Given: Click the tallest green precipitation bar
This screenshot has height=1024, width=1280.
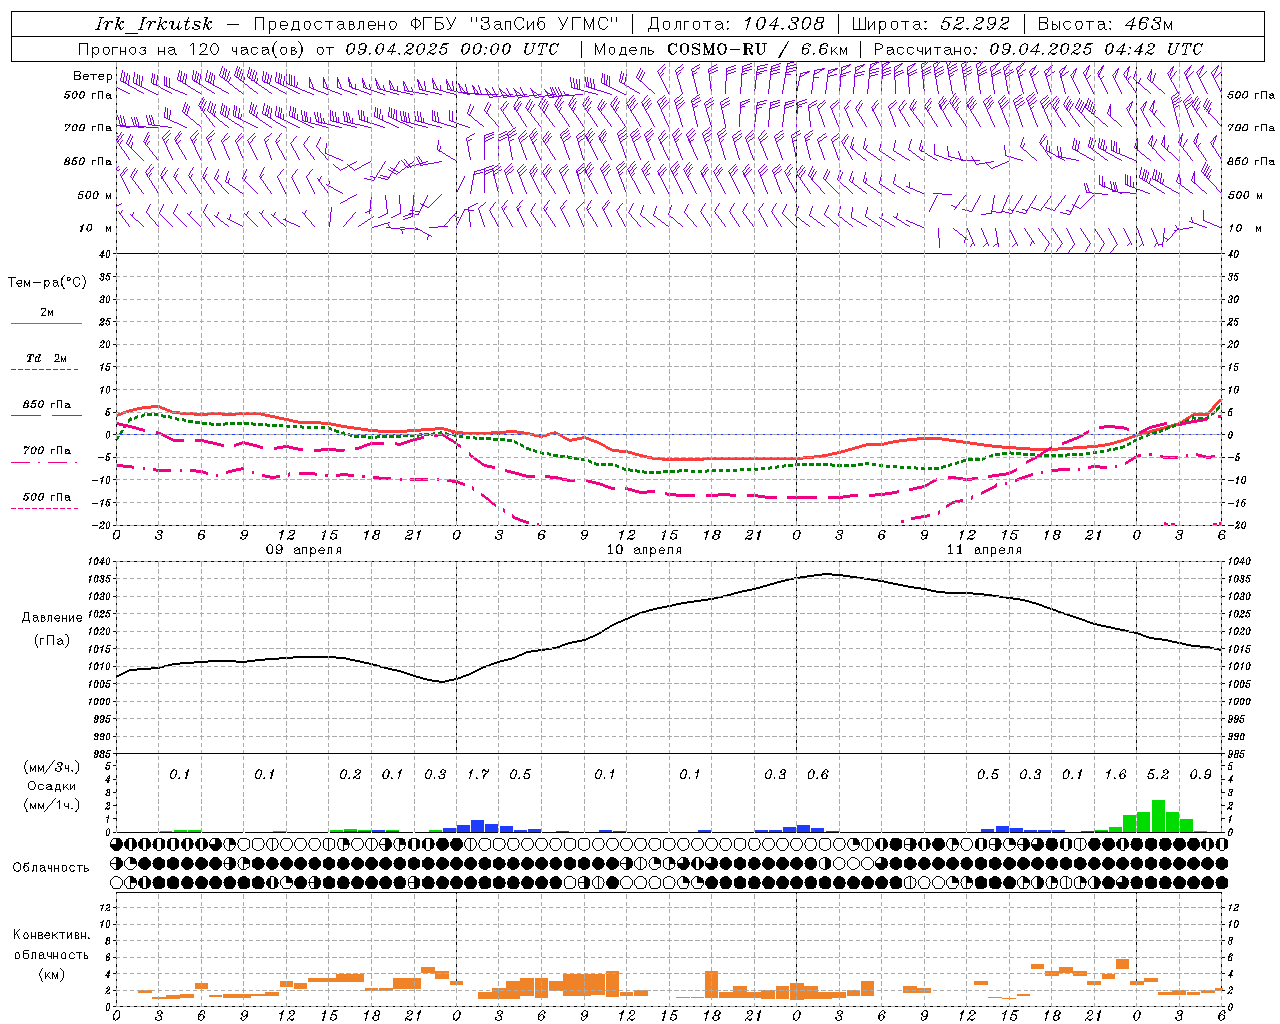Looking at the screenshot, I should pyautogui.click(x=1158, y=816).
